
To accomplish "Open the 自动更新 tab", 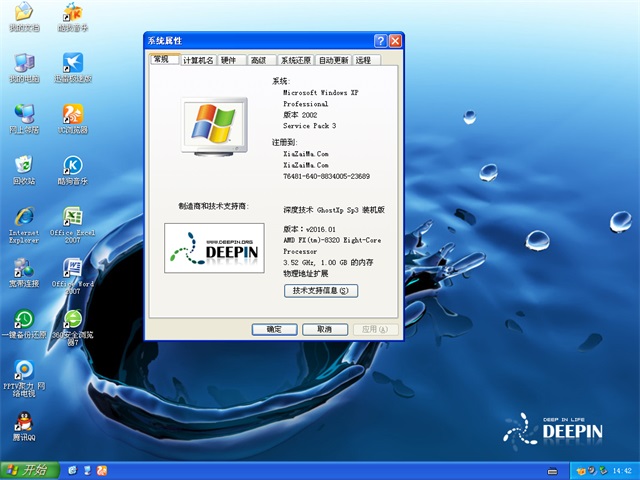I will click(333, 60).
